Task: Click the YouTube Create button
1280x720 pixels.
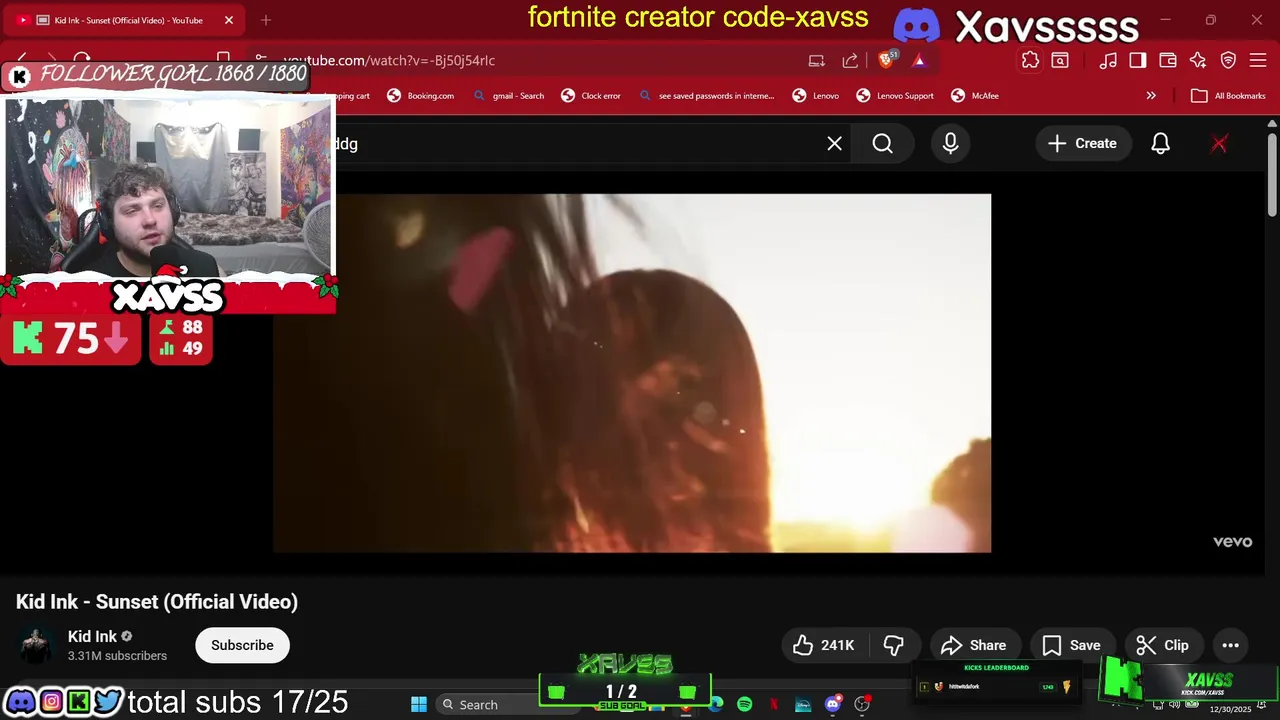Action: 1082,144
